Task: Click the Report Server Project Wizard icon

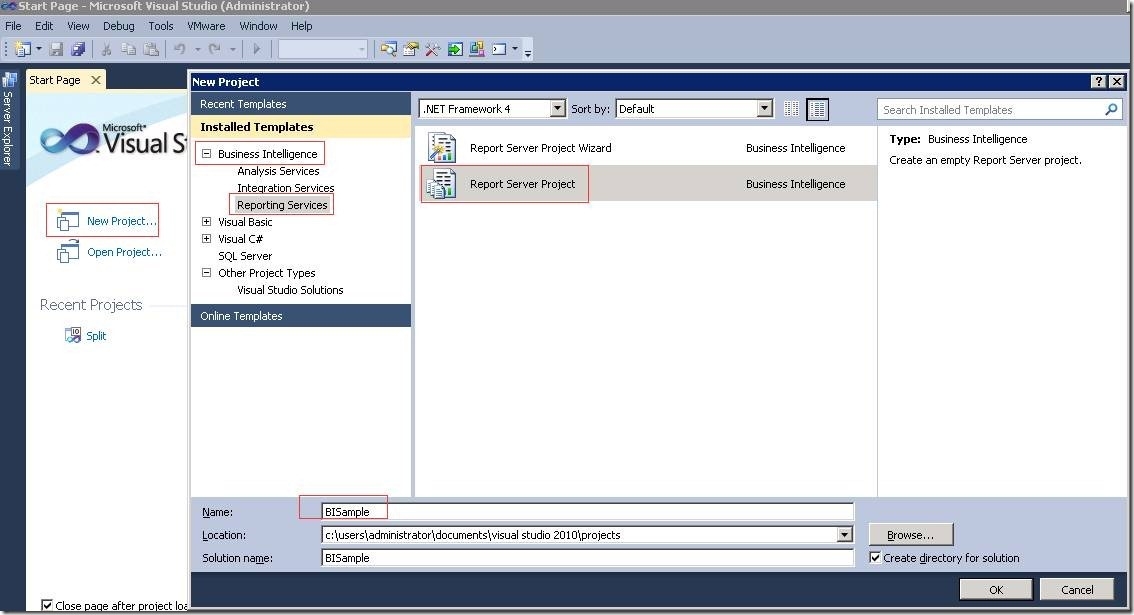Action: [441, 148]
